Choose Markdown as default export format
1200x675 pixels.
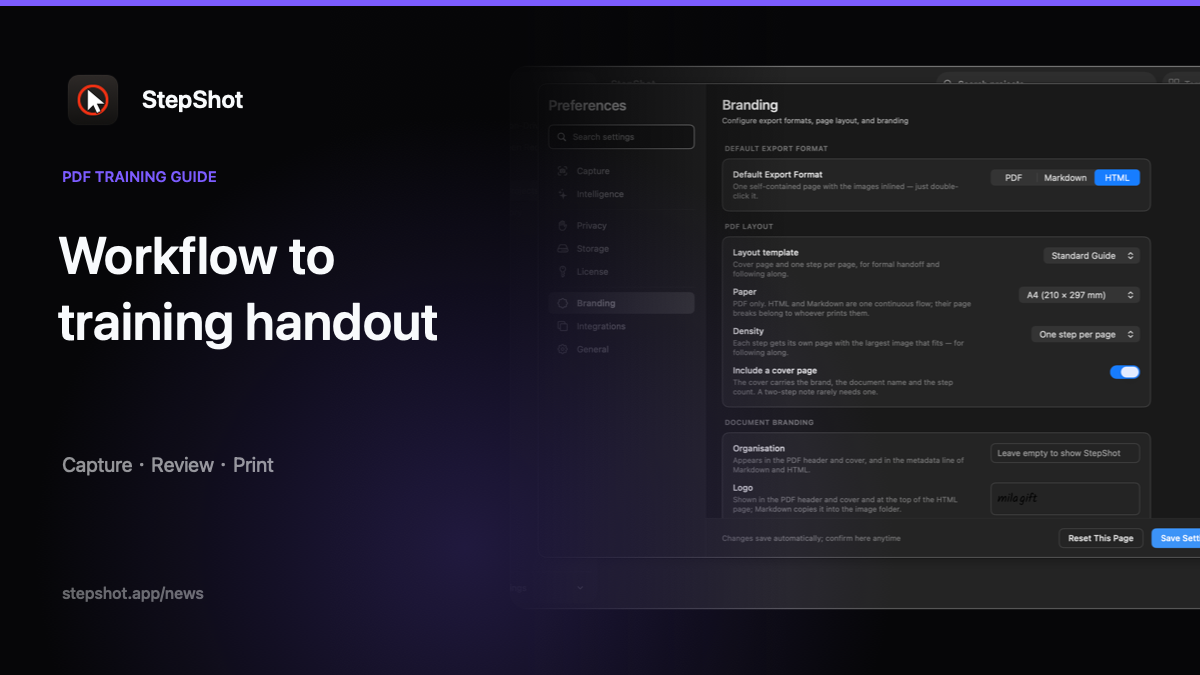pyautogui.click(x=1065, y=178)
